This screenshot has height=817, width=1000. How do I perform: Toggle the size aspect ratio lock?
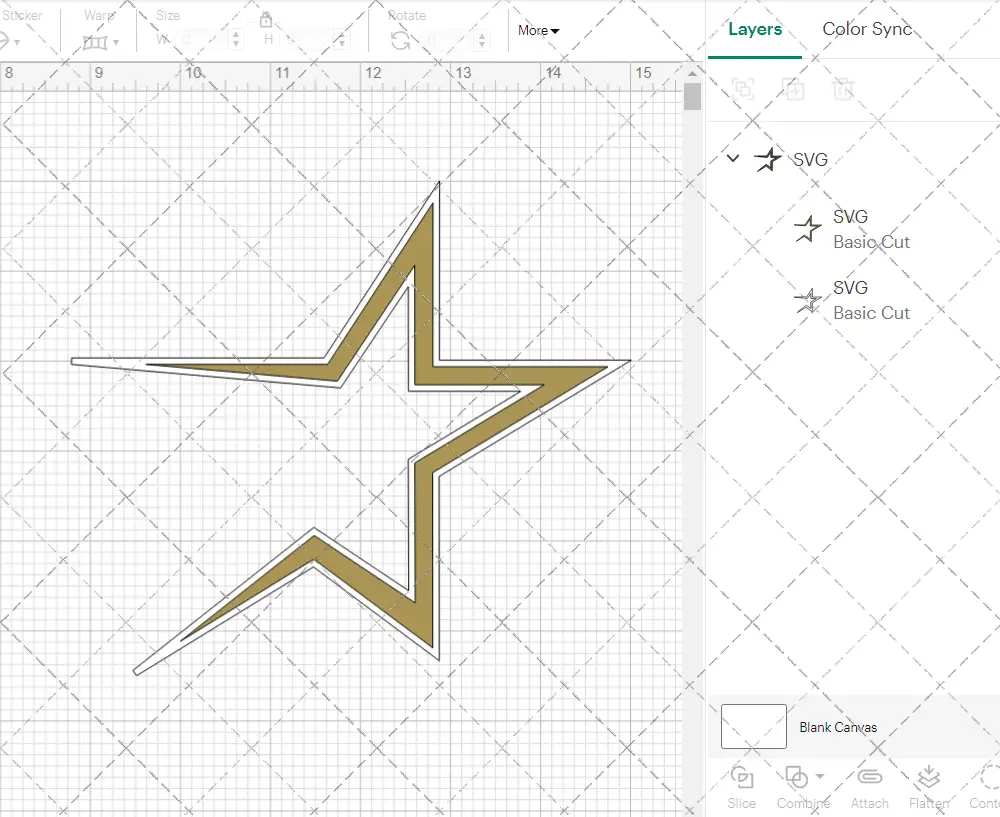[266, 20]
